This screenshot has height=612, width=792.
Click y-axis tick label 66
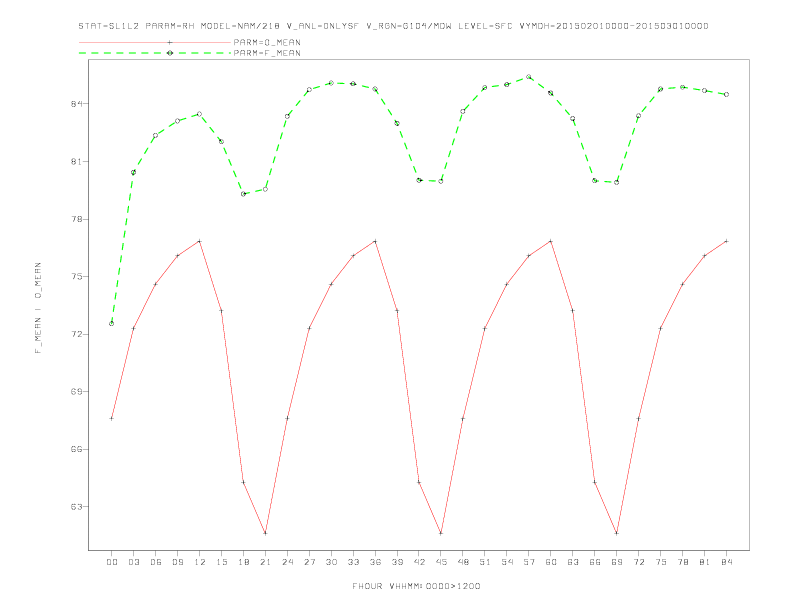[76, 449]
